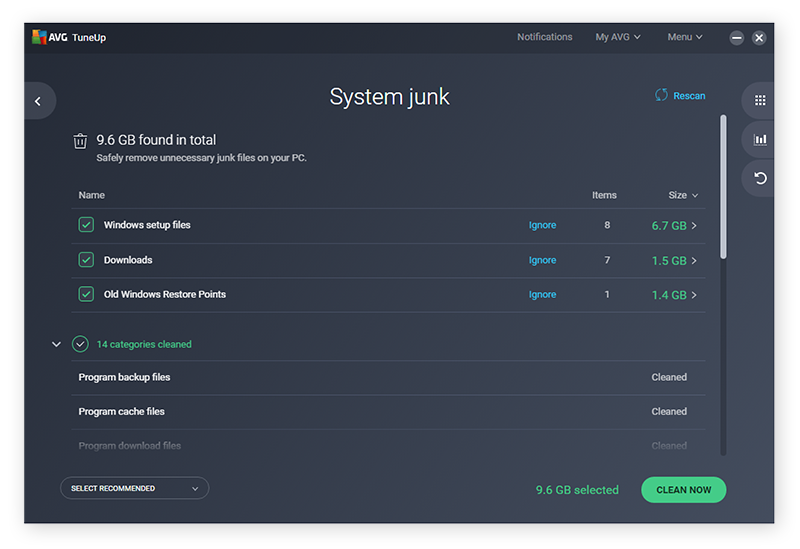This screenshot has width=800, height=549.
Task: Click the trash can junk icon
Action: pos(80,141)
